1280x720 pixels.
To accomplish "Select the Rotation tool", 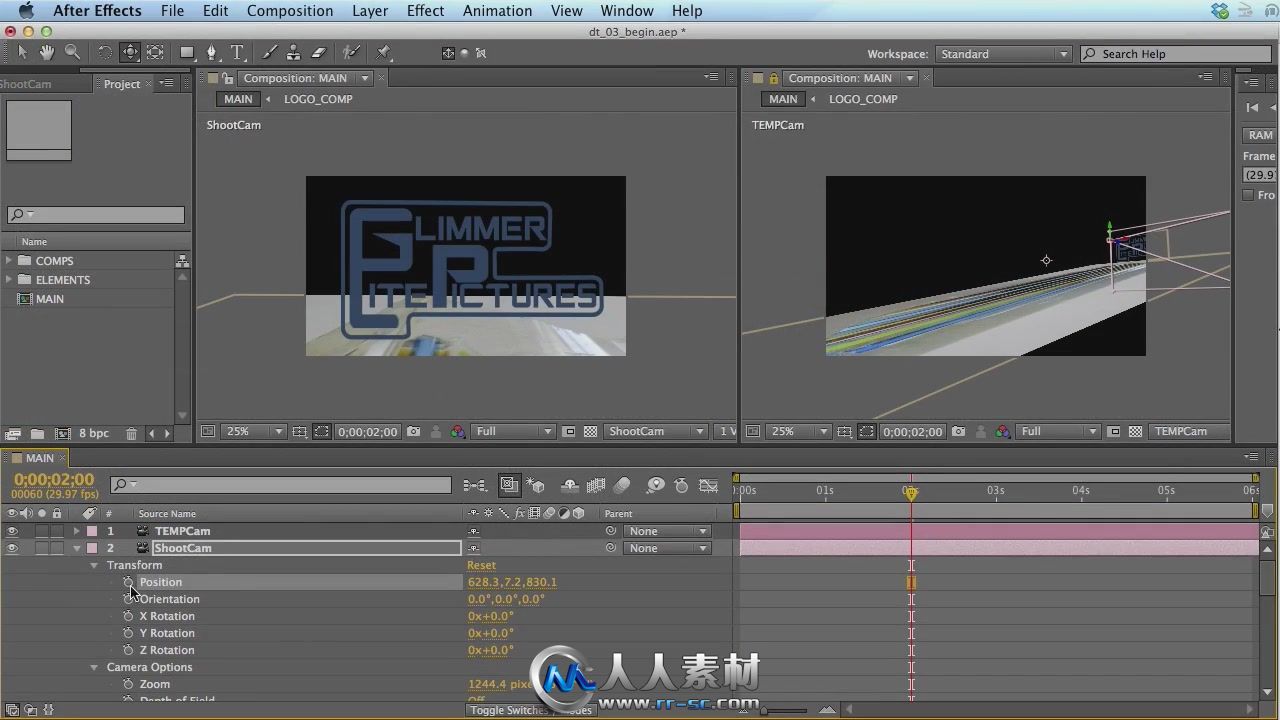I will click(x=105, y=53).
